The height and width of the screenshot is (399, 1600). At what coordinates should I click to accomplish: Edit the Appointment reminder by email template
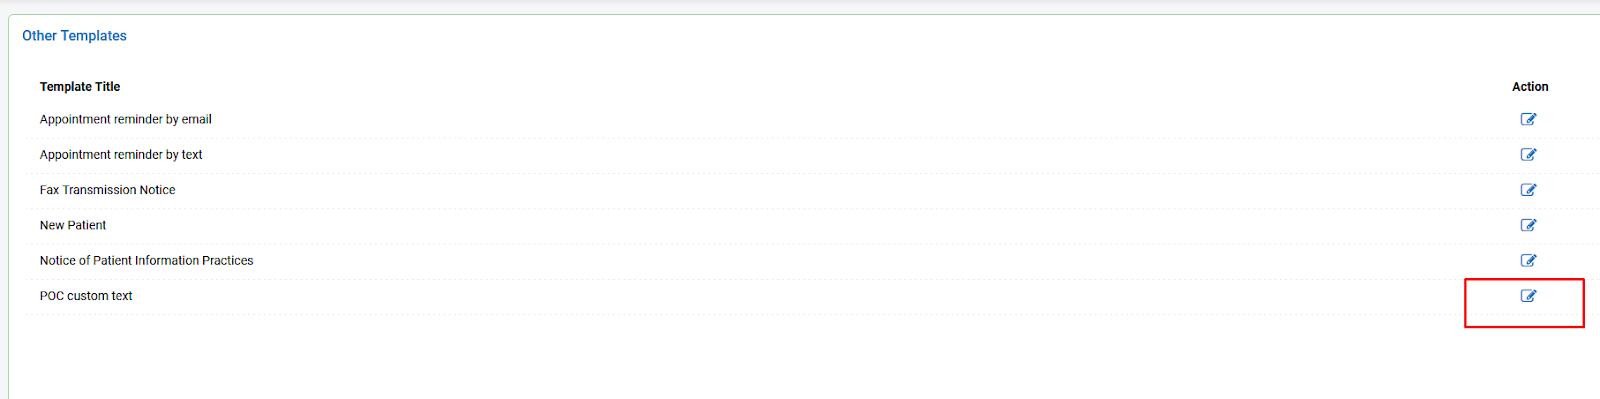click(1528, 119)
